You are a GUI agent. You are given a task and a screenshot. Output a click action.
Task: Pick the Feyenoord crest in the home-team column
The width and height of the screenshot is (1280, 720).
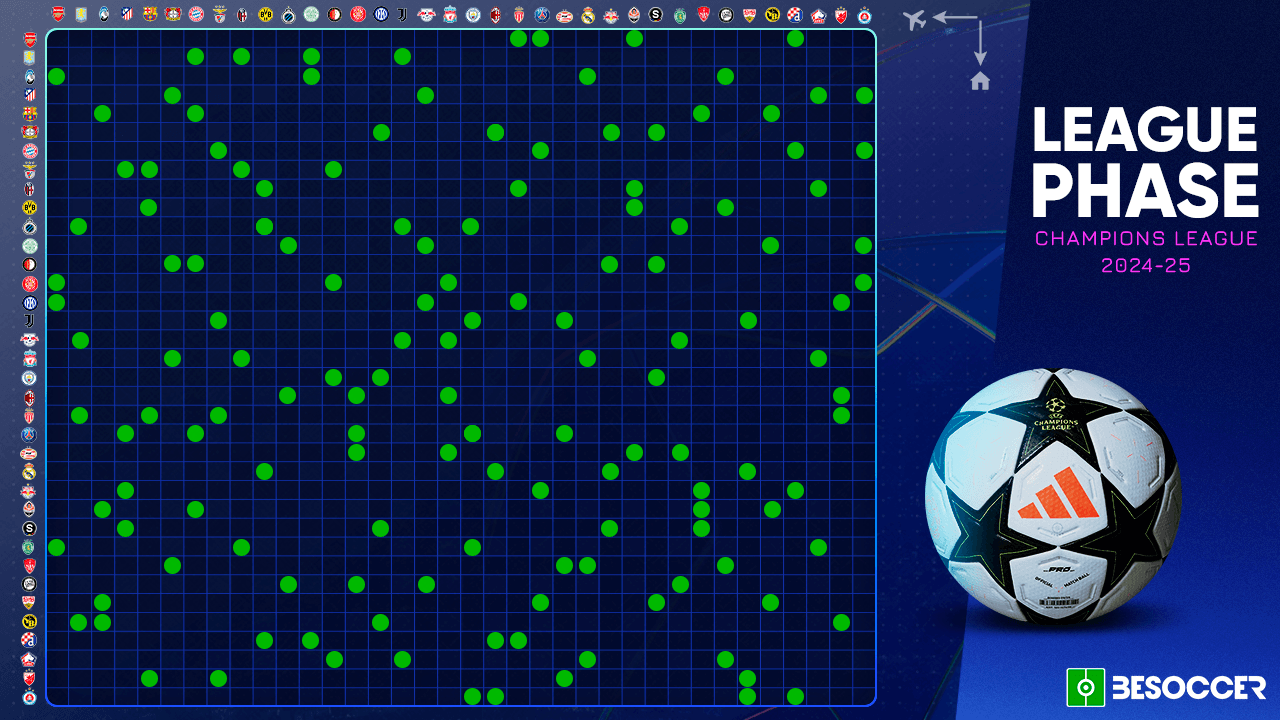(x=29, y=264)
